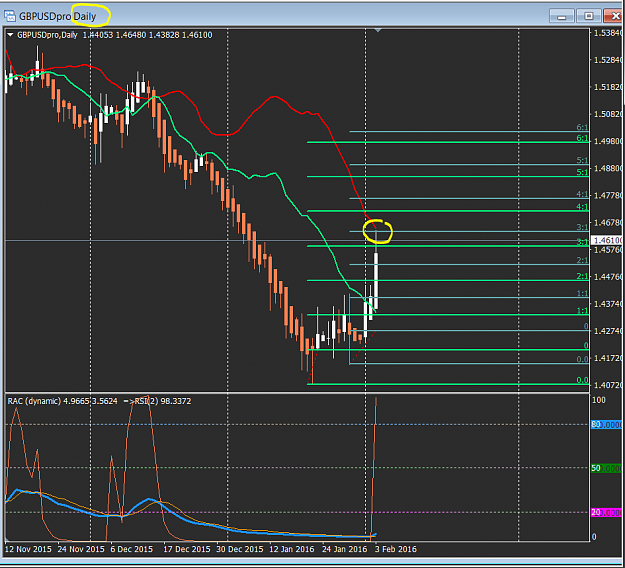The height and width of the screenshot is (568, 625).
Task: Click the 6 Dec 2015 date label
Action: [x=132, y=549]
